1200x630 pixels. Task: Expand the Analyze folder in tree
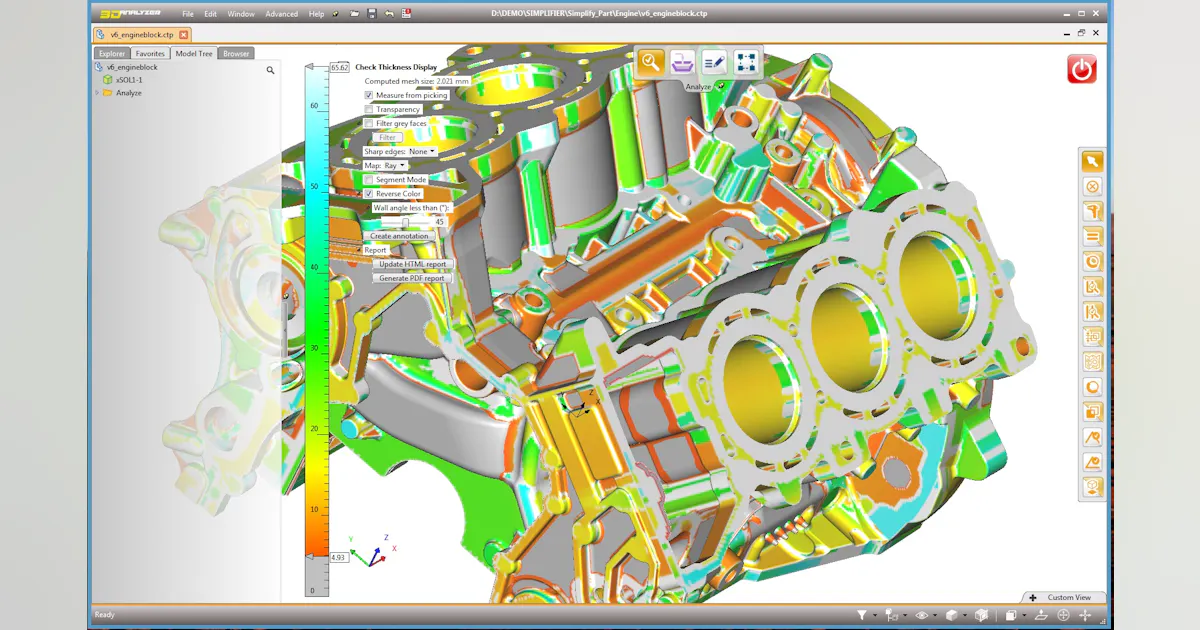97,93
